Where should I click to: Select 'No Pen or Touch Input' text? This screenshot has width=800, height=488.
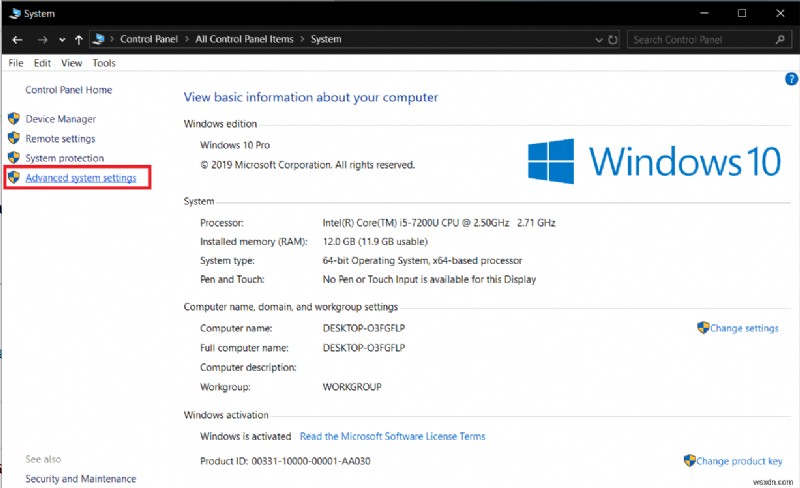point(370,280)
